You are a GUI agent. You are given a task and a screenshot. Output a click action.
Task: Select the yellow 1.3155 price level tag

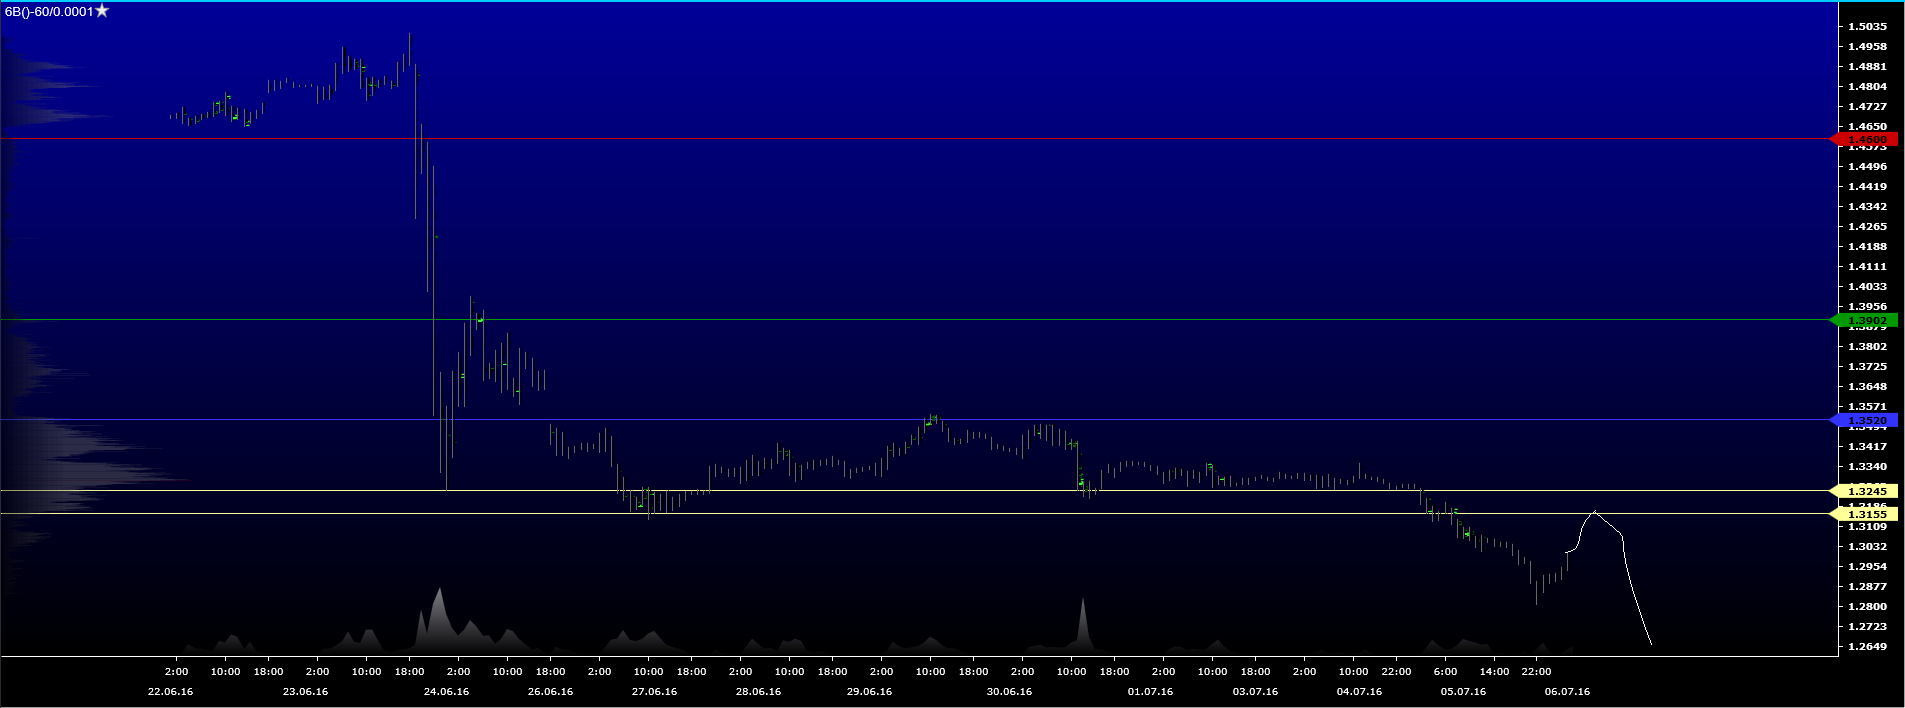click(x=1865, y=514)
